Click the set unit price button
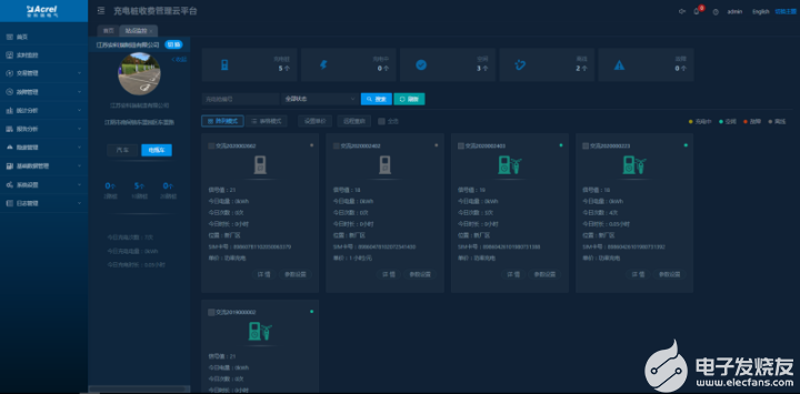Viewport: 800px width, 394px height. pos(315,121)
